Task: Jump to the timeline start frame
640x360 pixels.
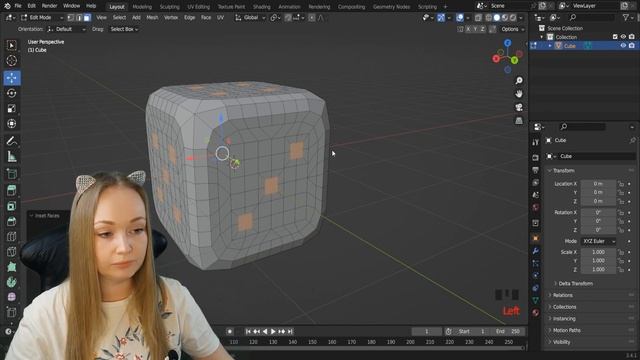Action: pyautogui.click(x=248, y=331)
